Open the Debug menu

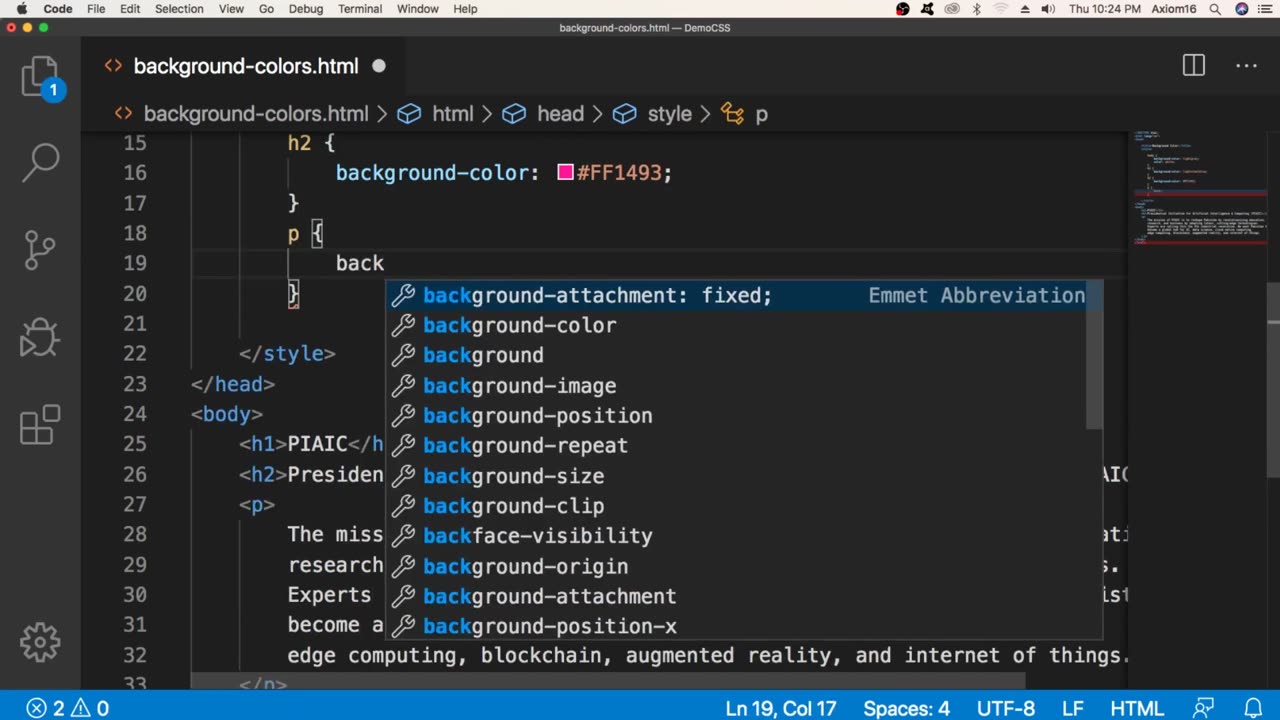pyautogui.click(x=306, y=9)
